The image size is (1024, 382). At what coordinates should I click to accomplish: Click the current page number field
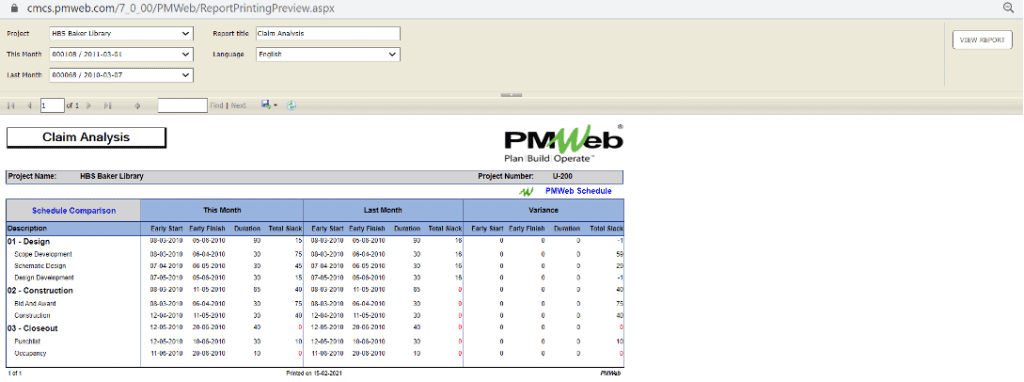pyautogui.click(x=52, y=105)
